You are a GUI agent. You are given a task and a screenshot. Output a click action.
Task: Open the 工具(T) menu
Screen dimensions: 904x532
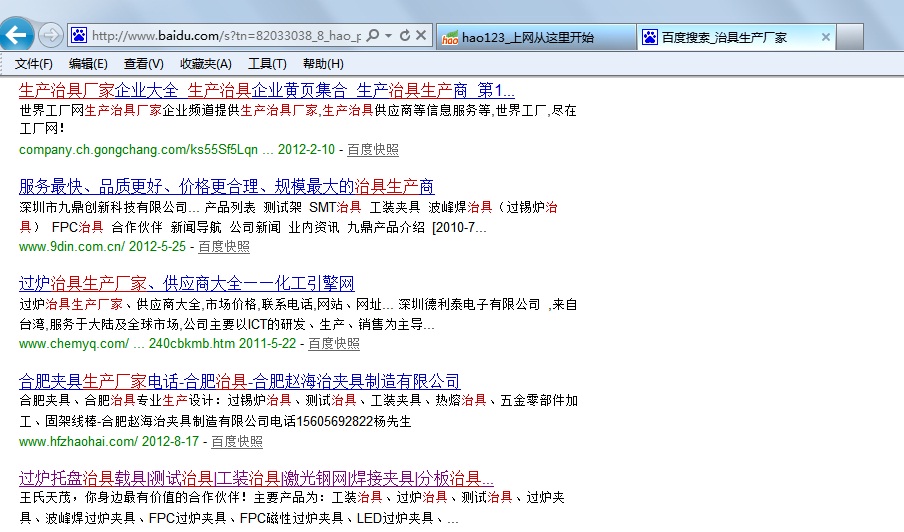[267, 64]
